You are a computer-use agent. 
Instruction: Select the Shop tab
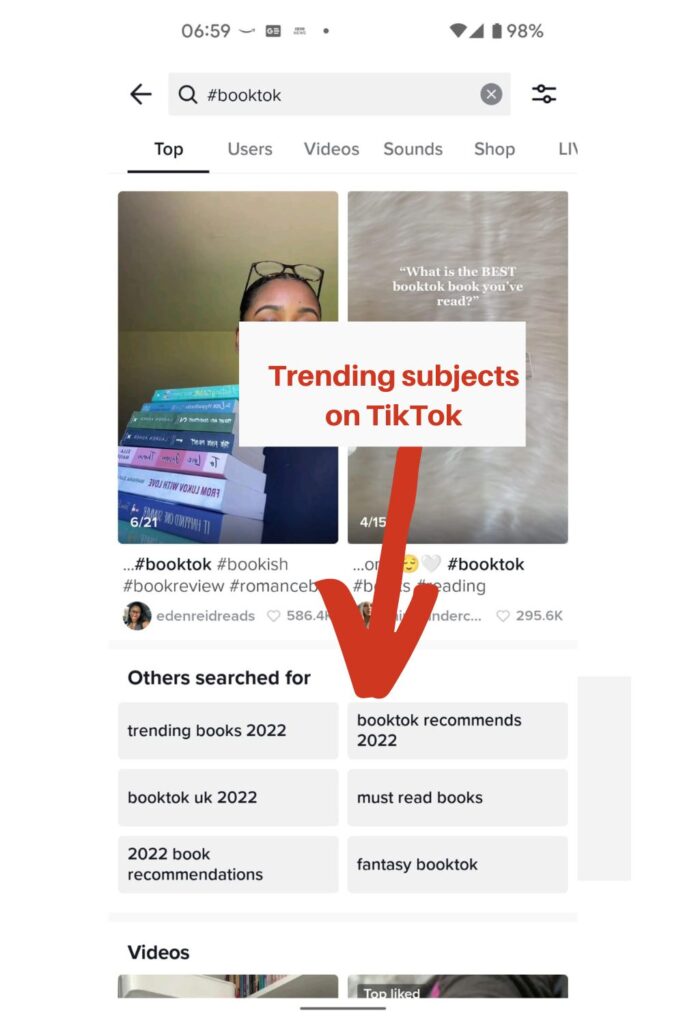coord(494,149)
